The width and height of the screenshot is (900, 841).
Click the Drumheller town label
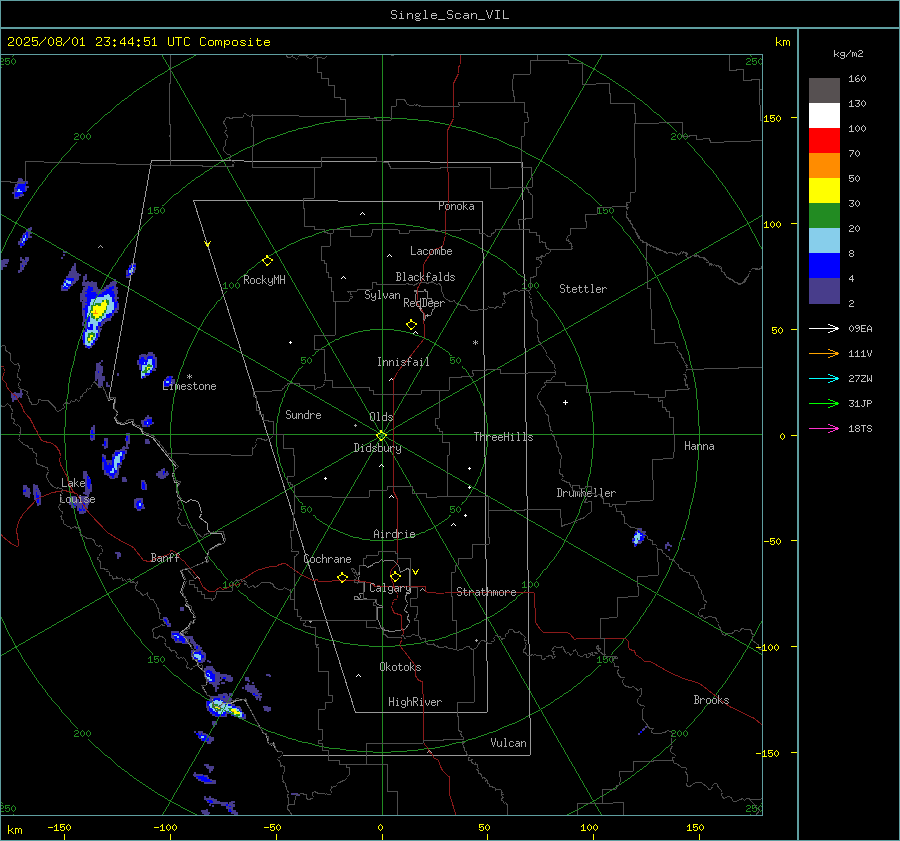pos(586,493)
